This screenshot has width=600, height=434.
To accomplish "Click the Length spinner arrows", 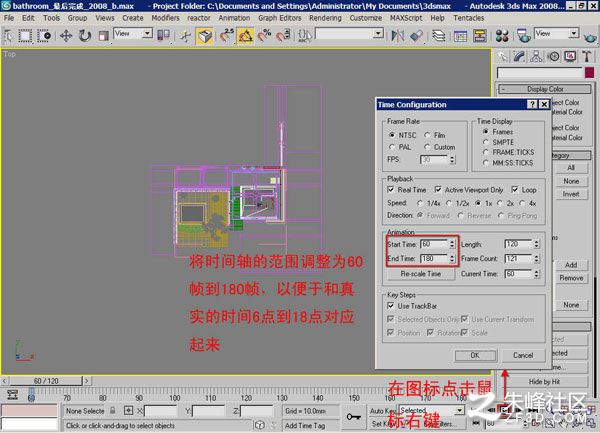I will coord(536,244).
